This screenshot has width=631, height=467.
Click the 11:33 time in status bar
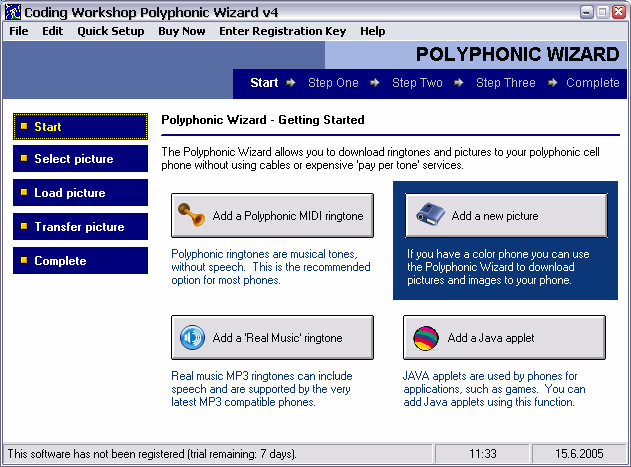pyautogui.click(x=483, y=454)
